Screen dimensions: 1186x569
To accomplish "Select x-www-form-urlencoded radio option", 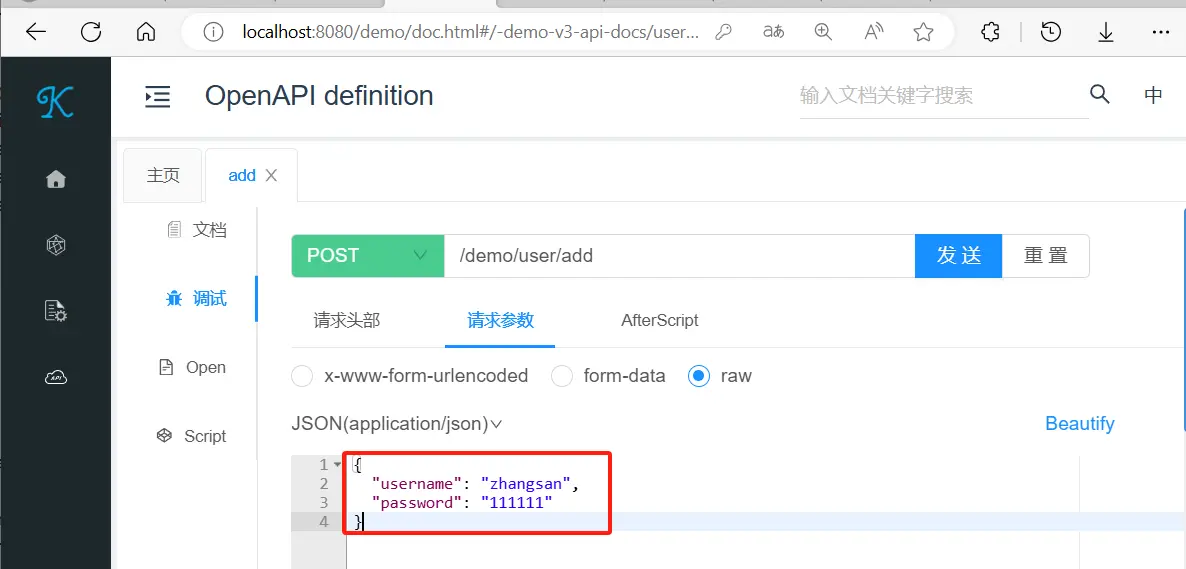I will tap(302, 376).
